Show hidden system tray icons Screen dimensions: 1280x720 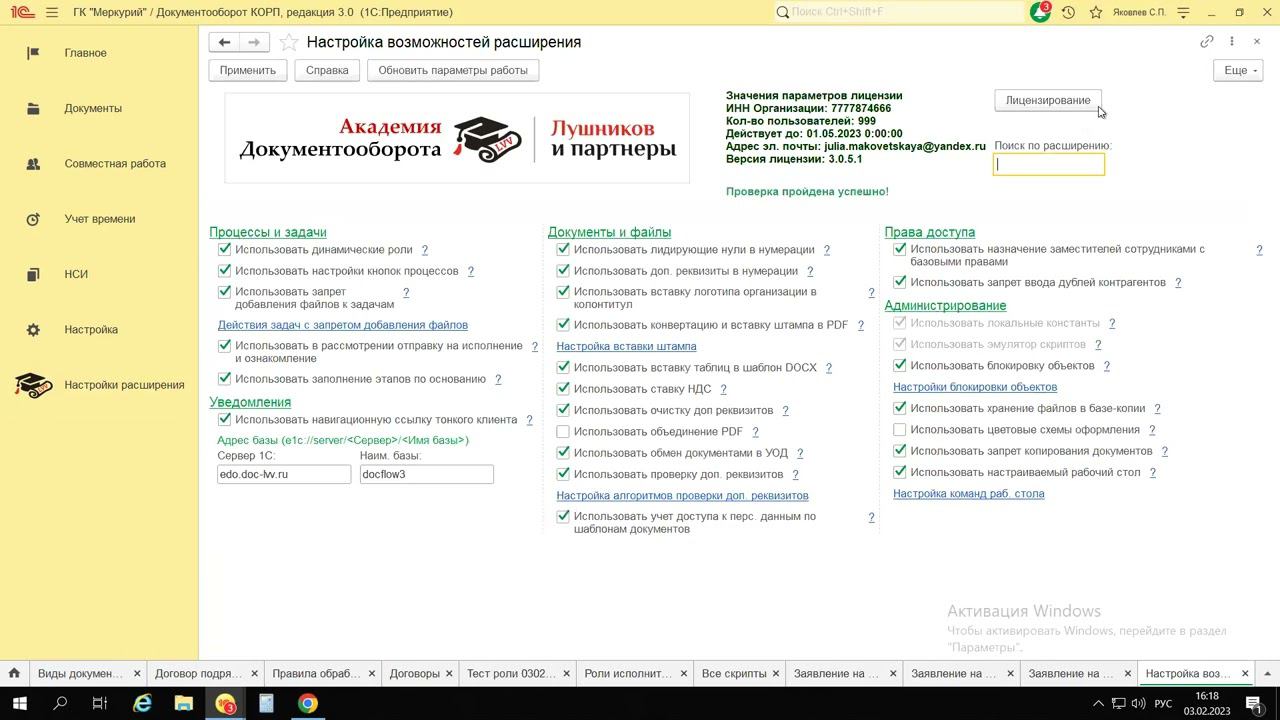(1098, 703)
